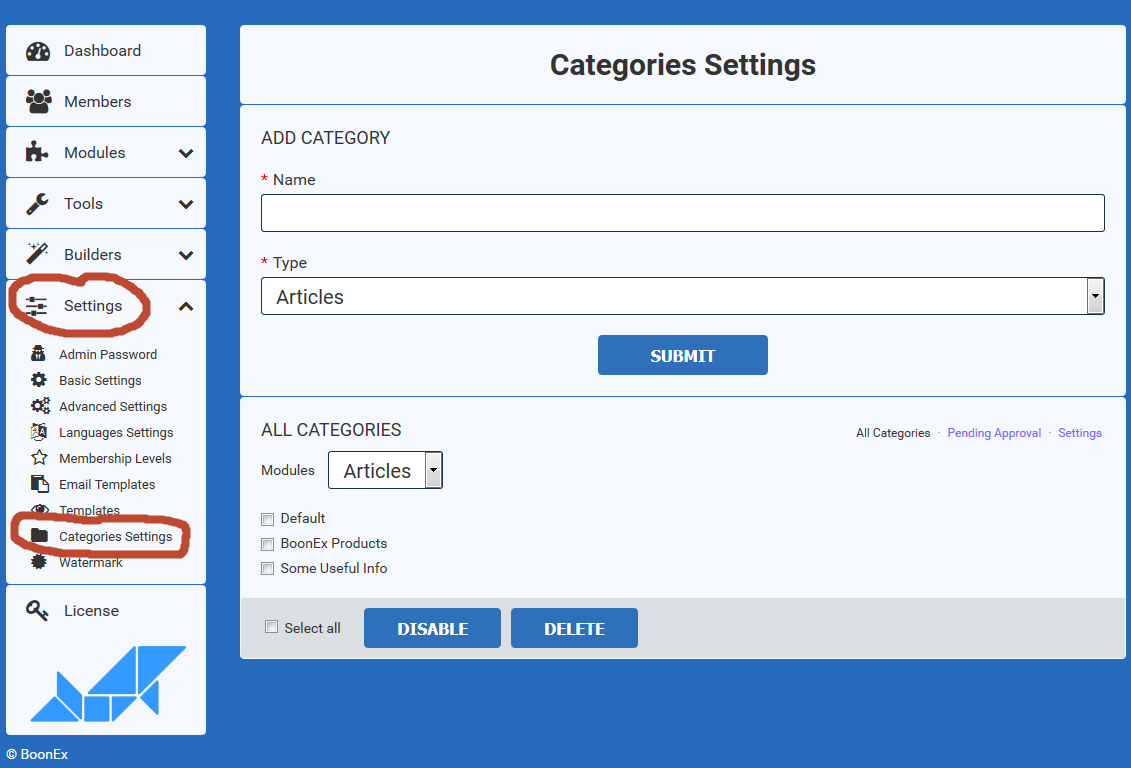
Task: Click the Modules puzzle piece icon
Action: click(x=38, y=153)
